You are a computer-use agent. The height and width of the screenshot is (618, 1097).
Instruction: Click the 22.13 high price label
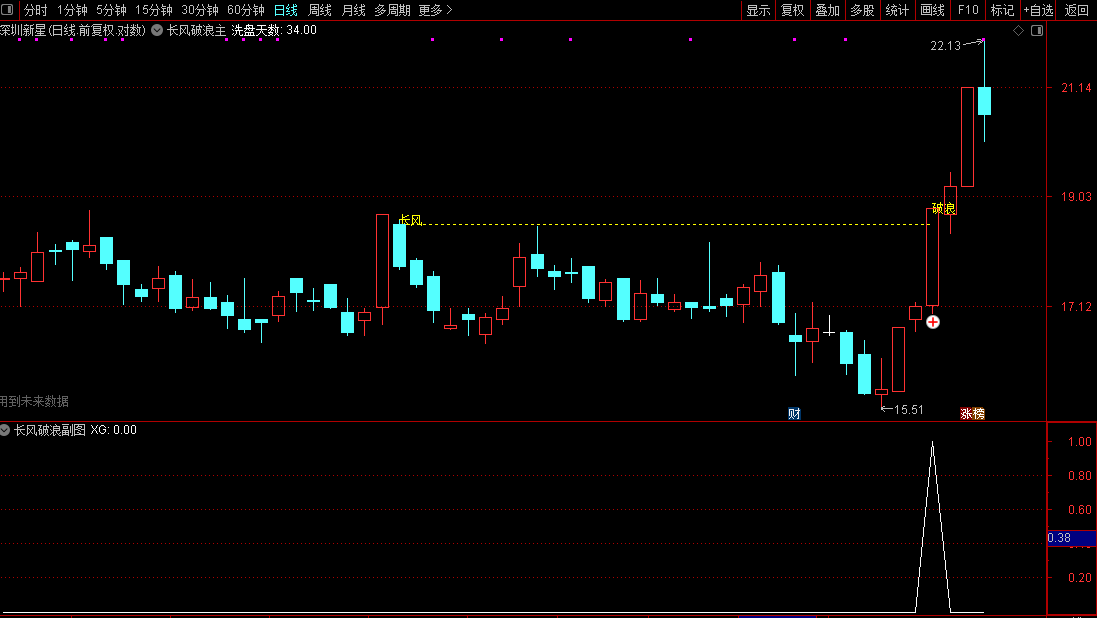[x=945, y=45]
